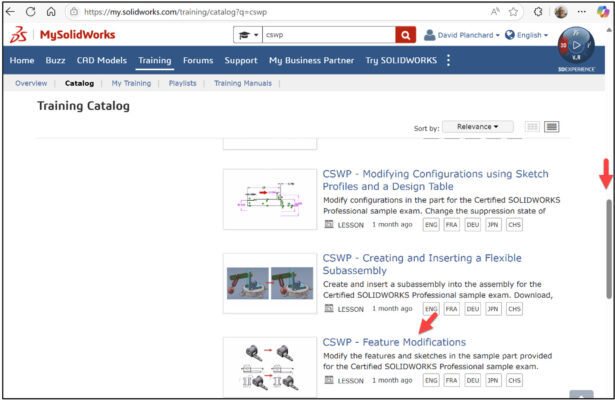Select JPN language for Flexible Subassembly lesson
Screen dimensions: 615x400
pyautogui.click(x=493, y=309)
